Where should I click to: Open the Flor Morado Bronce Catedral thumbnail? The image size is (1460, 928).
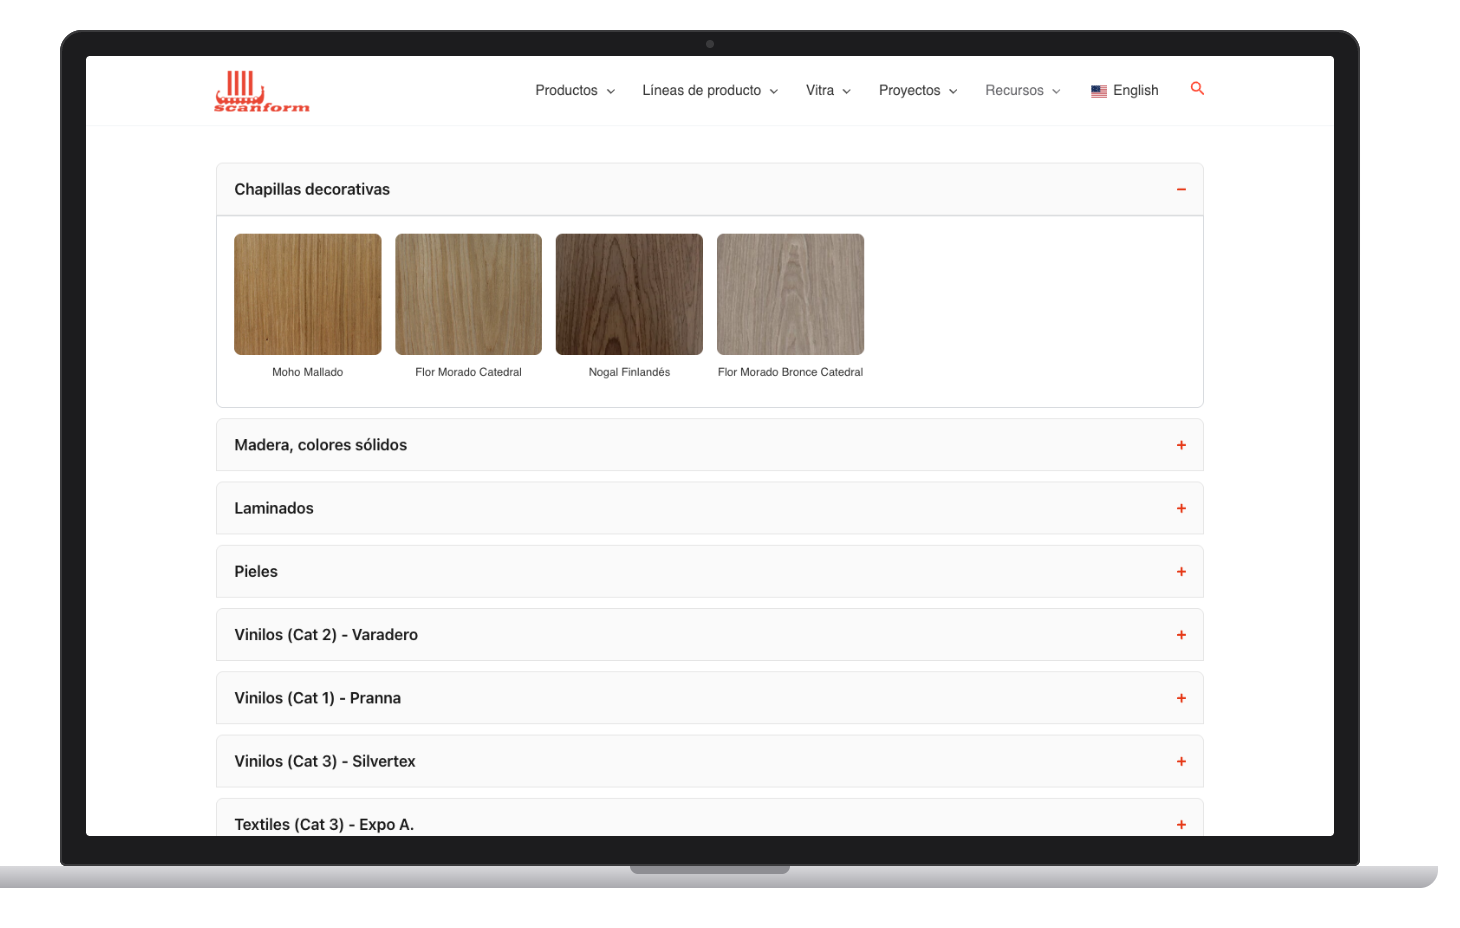[x=791, y=294]
